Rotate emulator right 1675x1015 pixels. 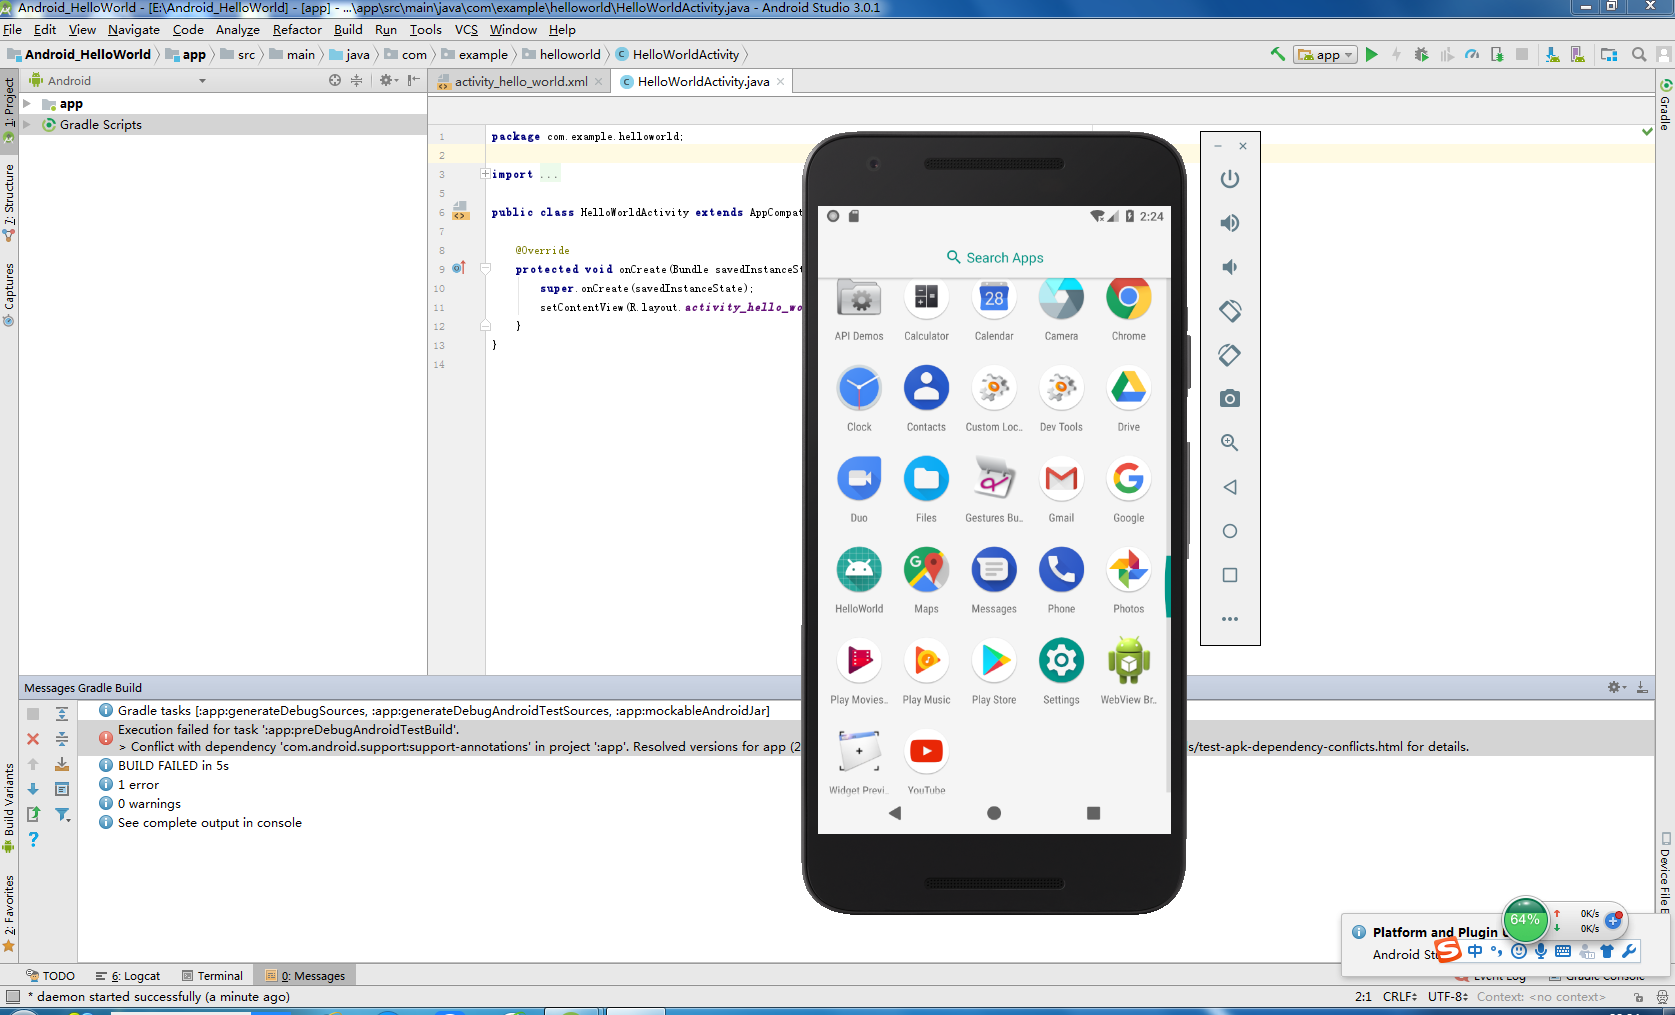(x=1230, y=355)
